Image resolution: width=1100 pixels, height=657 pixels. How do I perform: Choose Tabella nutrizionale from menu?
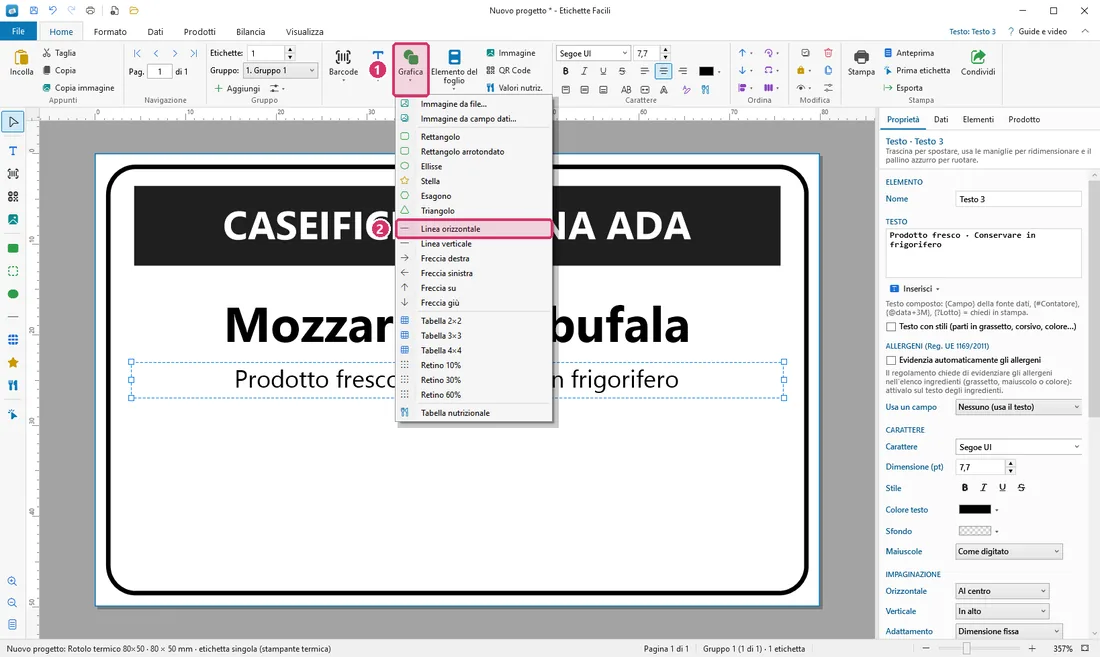click(474, 413)
